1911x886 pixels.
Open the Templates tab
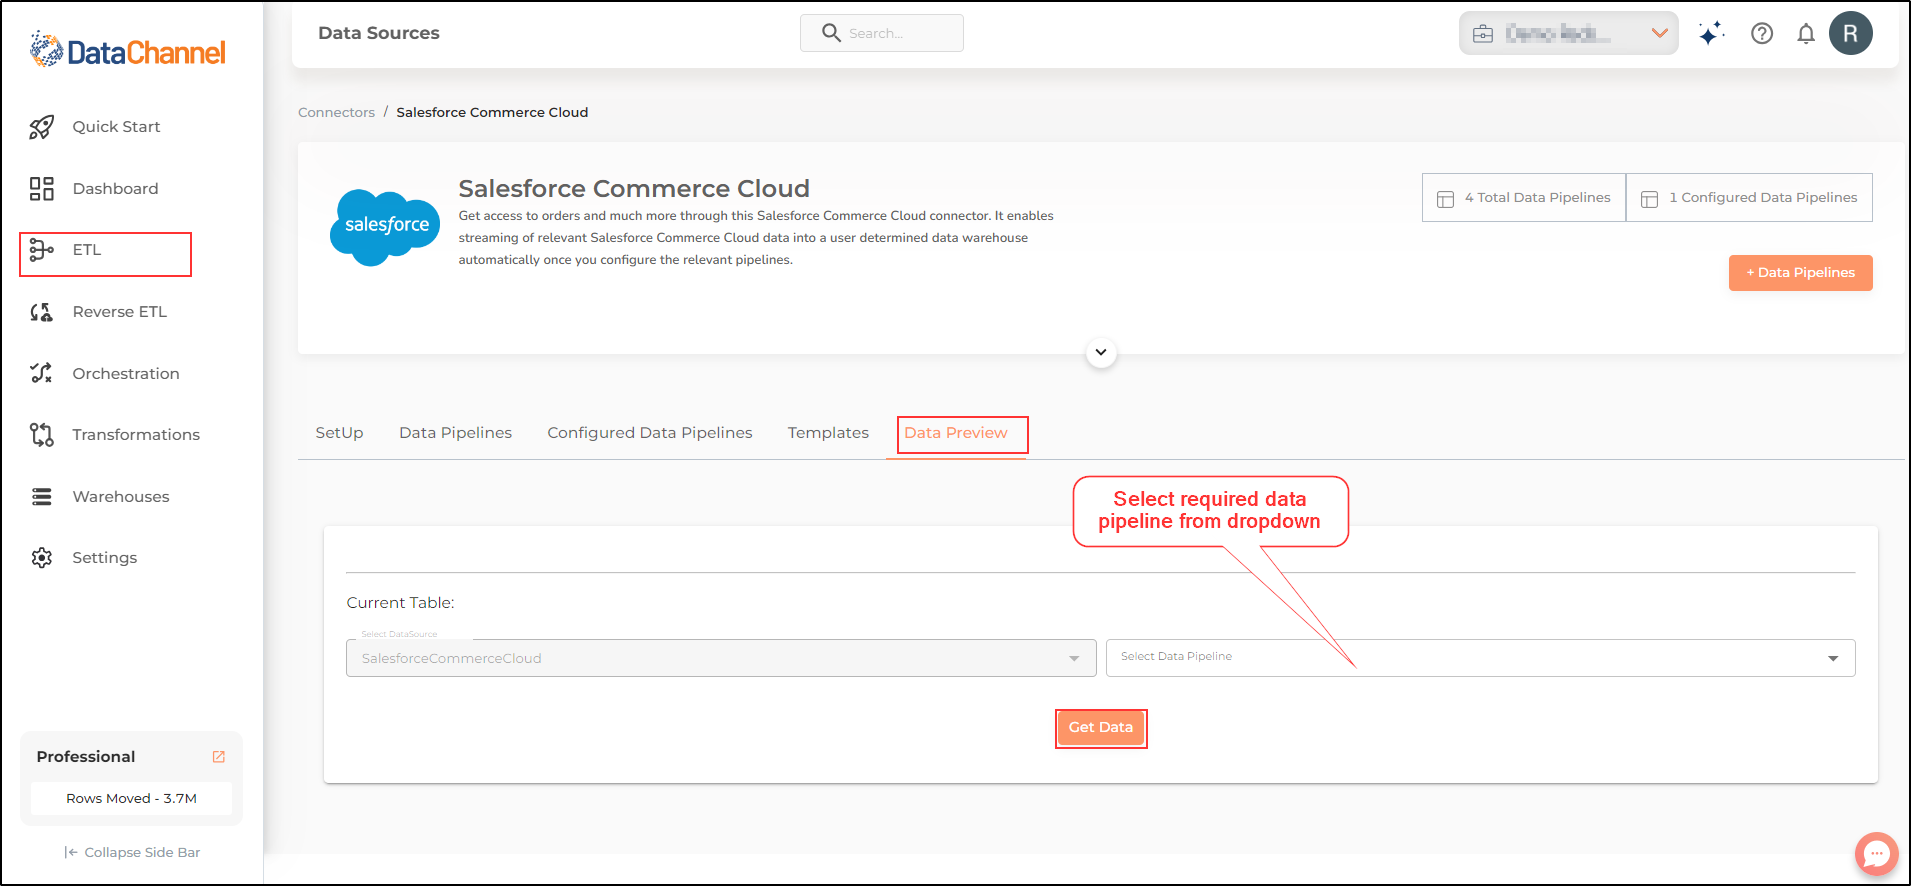828,433
